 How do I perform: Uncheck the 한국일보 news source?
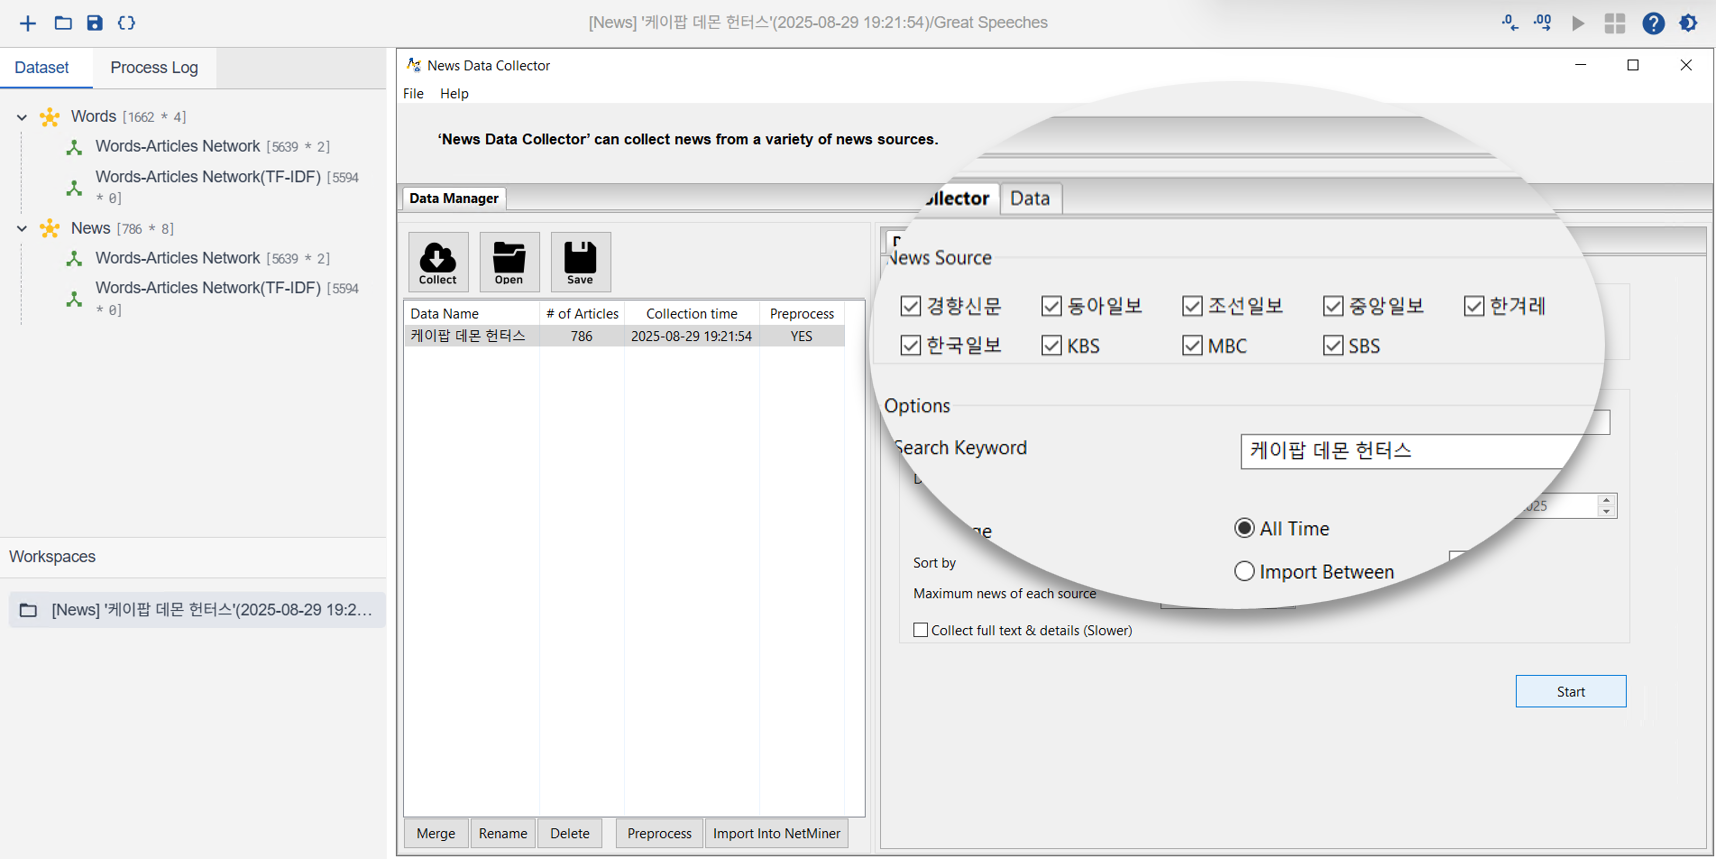click(910, 346)
